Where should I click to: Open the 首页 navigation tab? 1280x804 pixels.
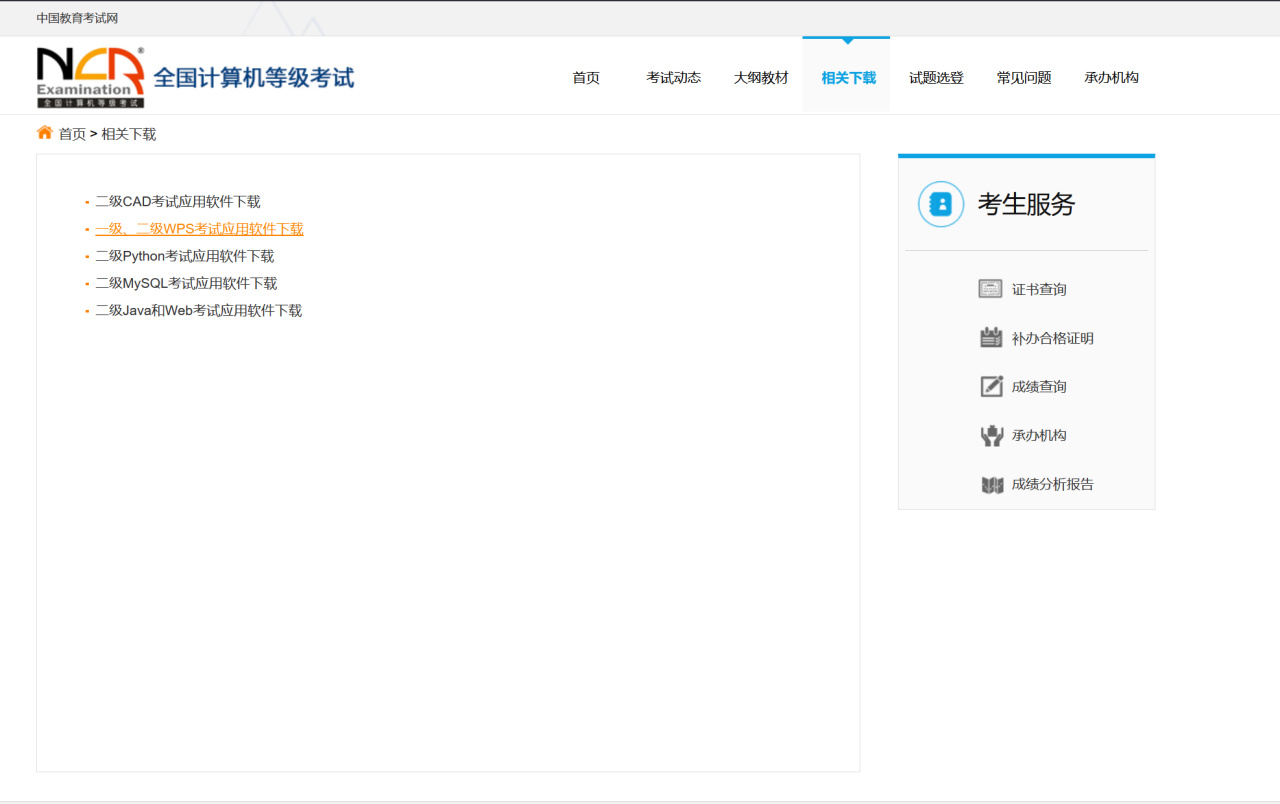586,78
